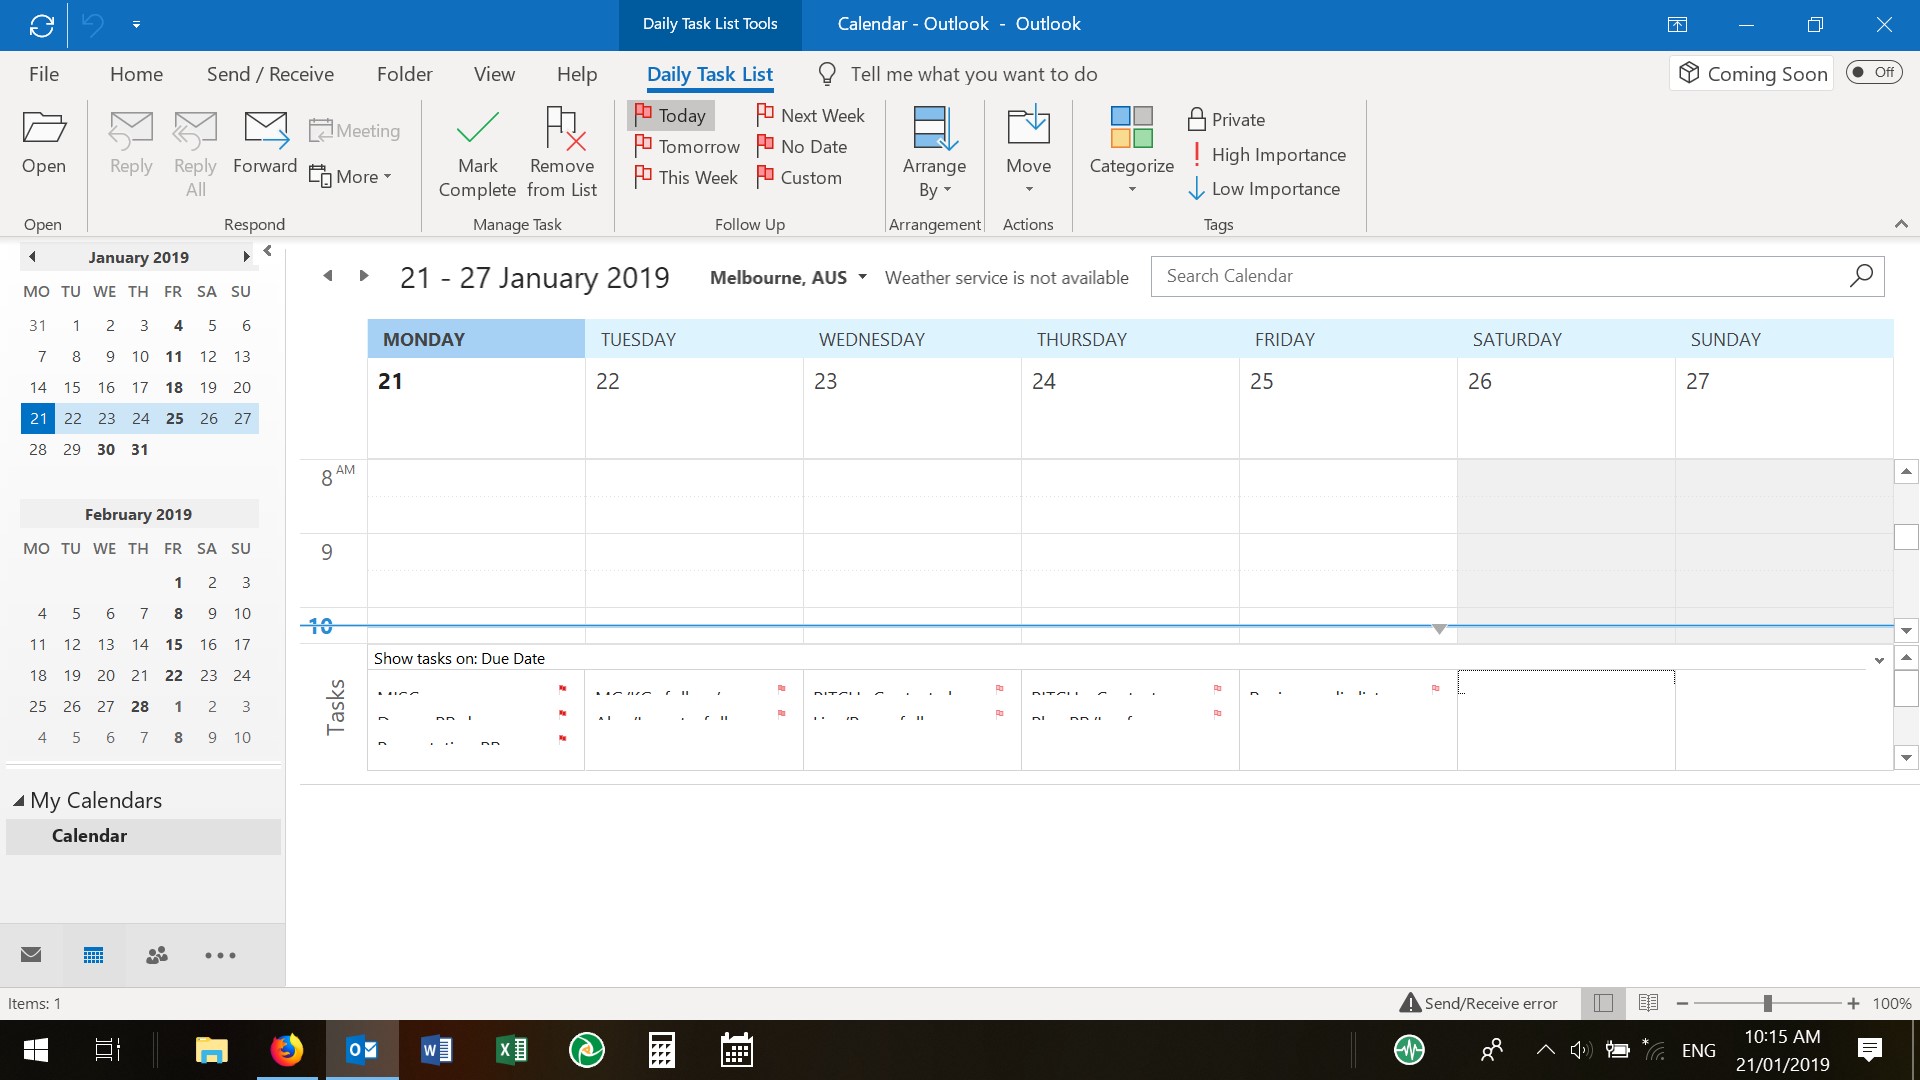Click the High Importance flag icon

pyautogui.click(x=1197, y=153)
